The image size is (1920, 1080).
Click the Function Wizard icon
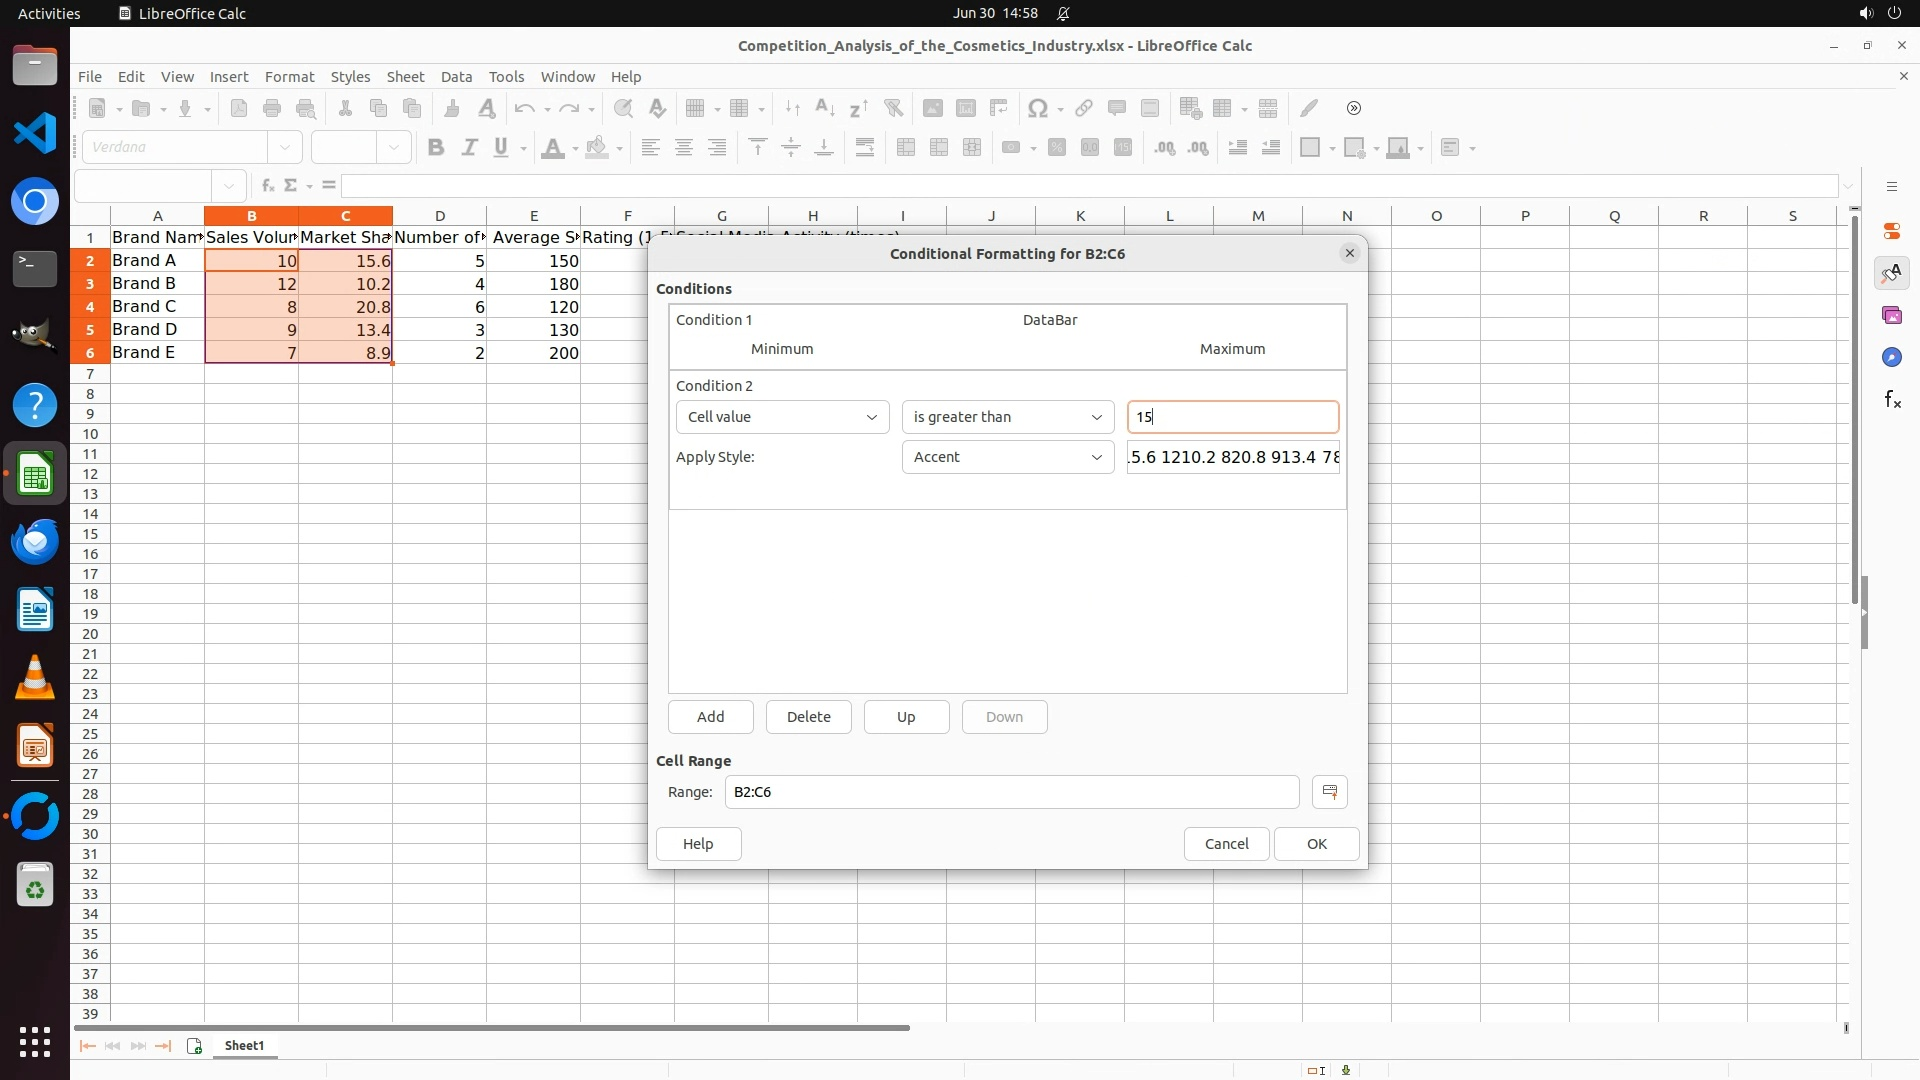pos(267,186)
